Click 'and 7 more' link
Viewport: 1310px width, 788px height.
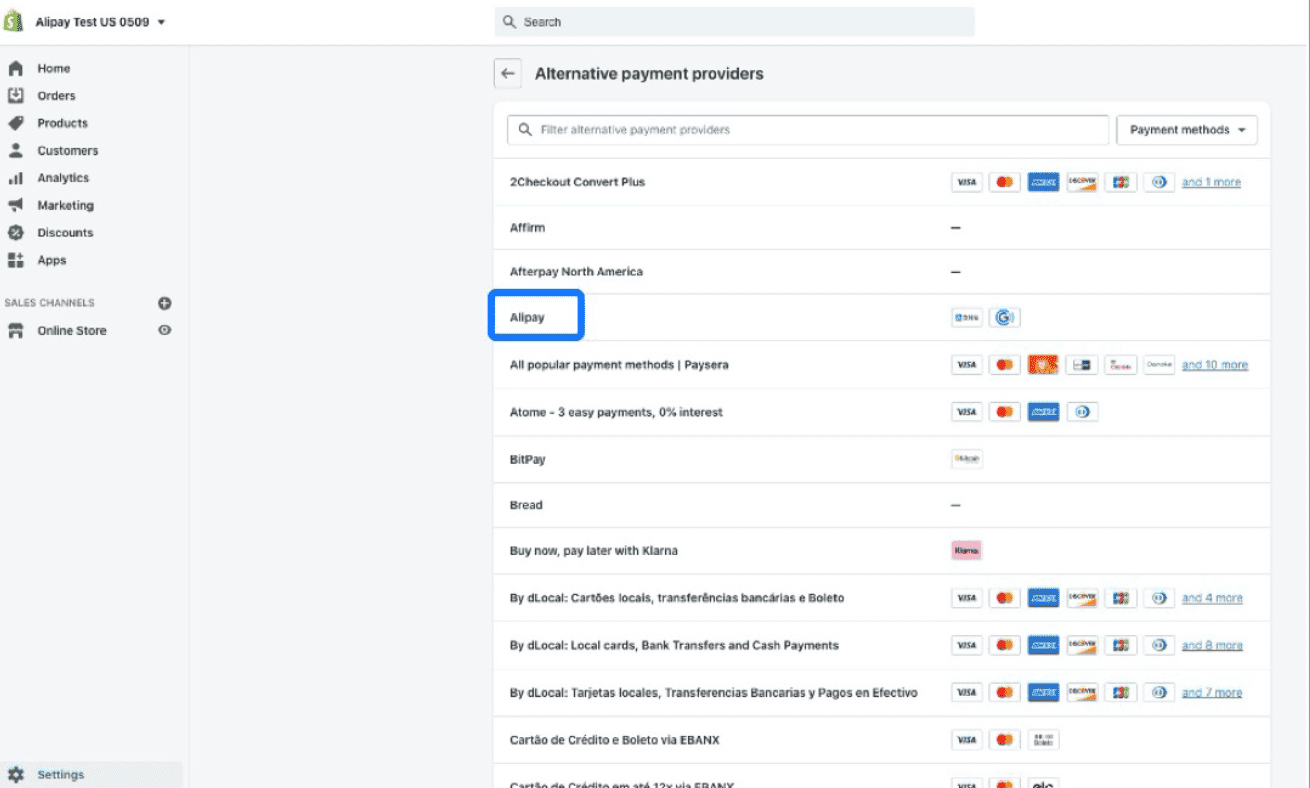[1212, 692]
